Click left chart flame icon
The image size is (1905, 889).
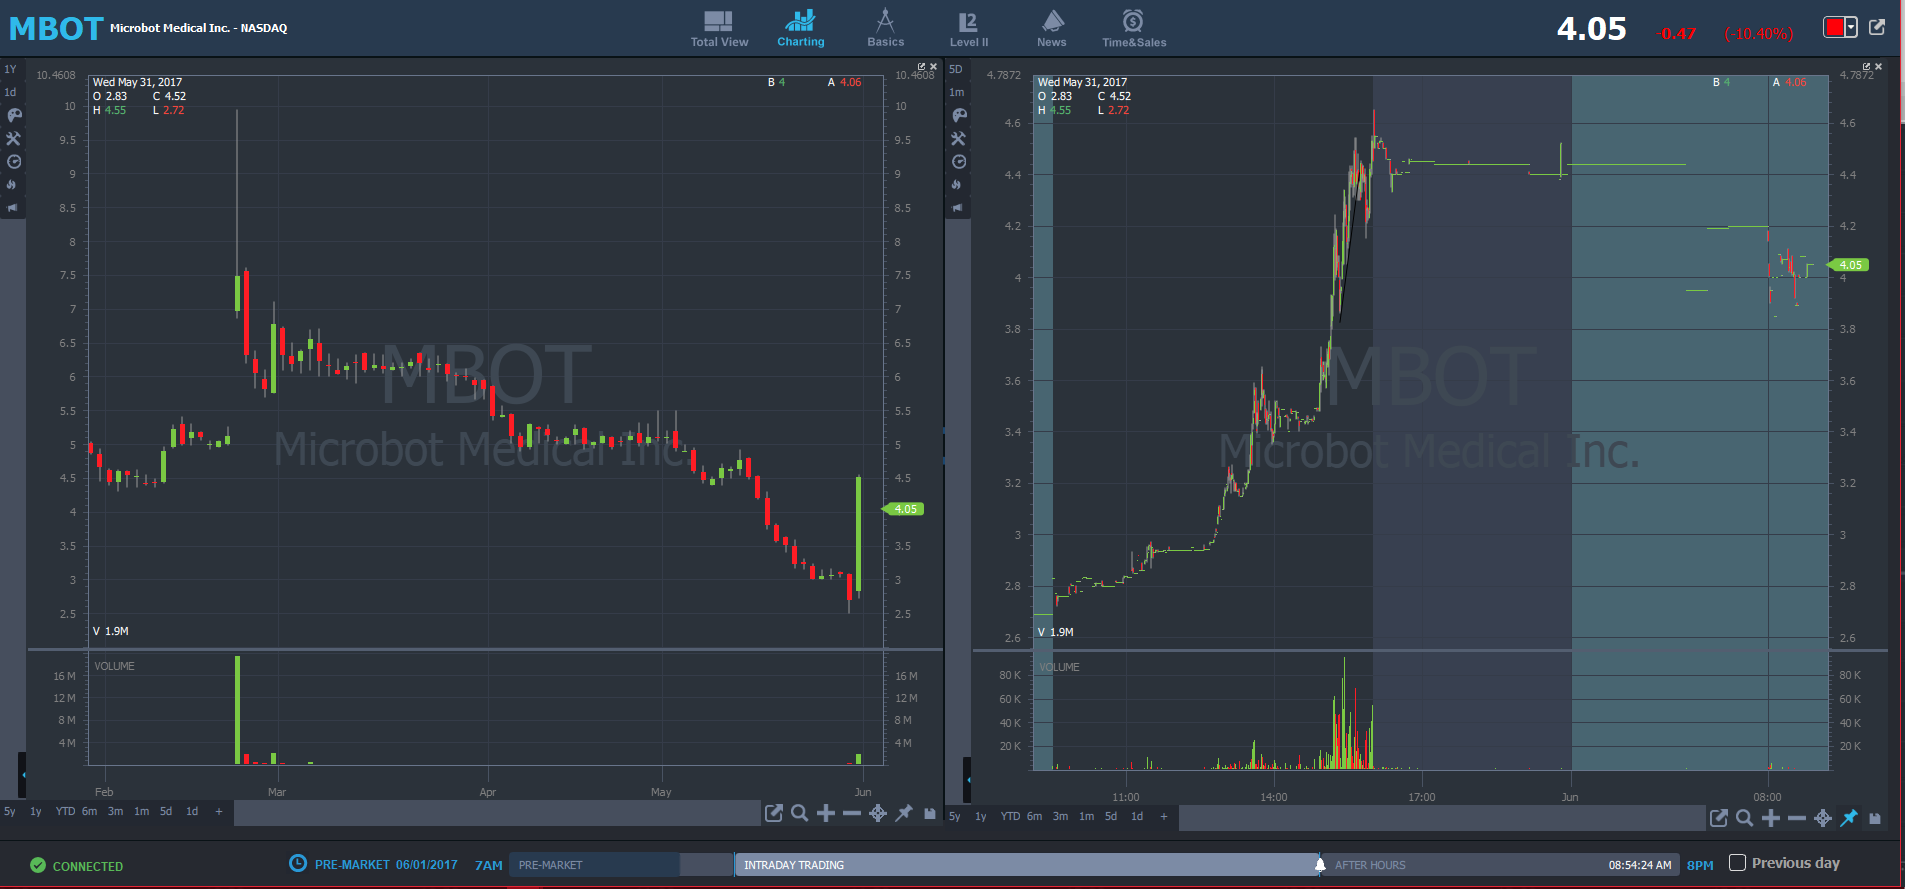tap(12, 184)
